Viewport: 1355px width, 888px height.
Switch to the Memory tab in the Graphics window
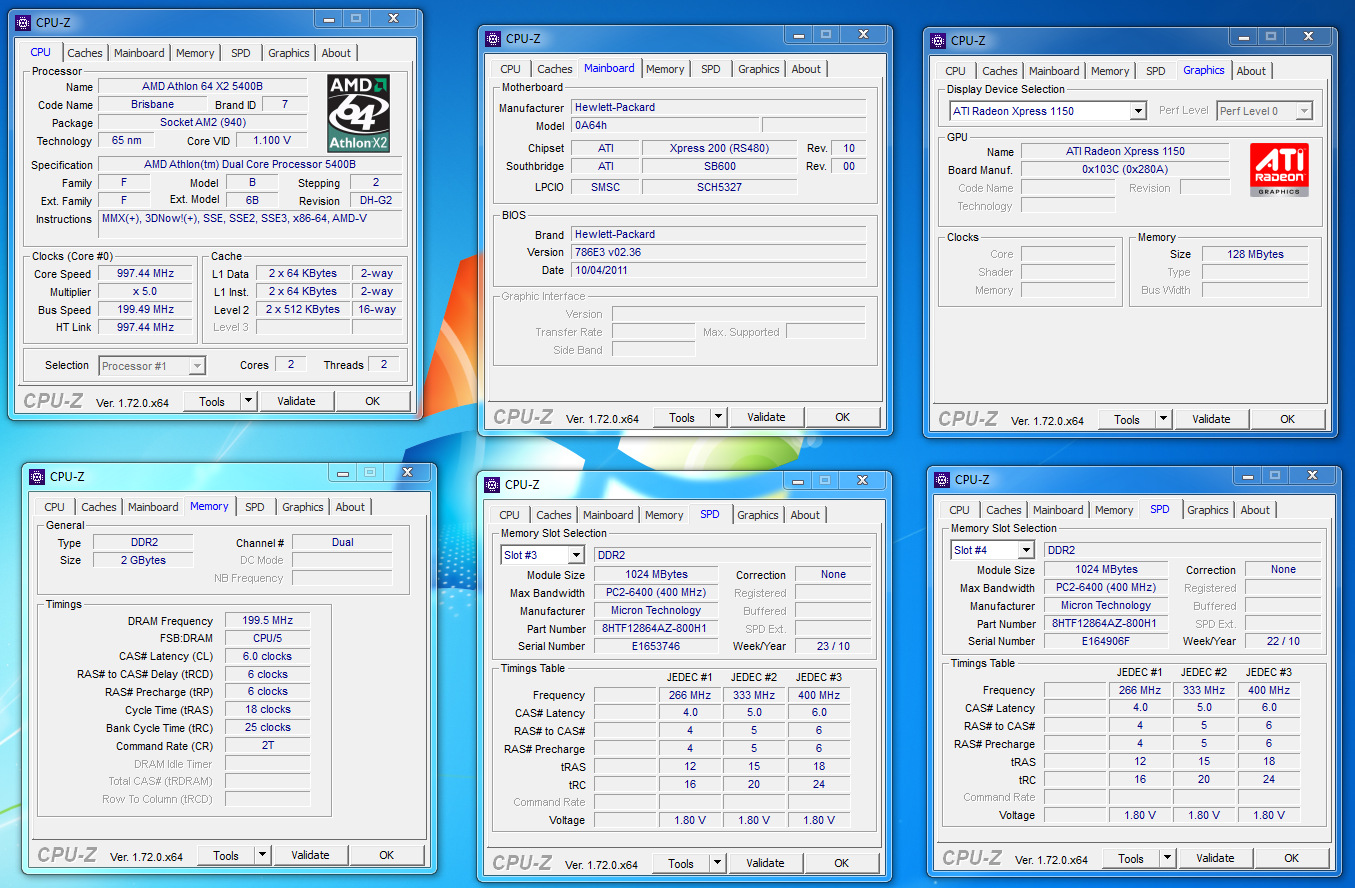[x=1110, y=71]
